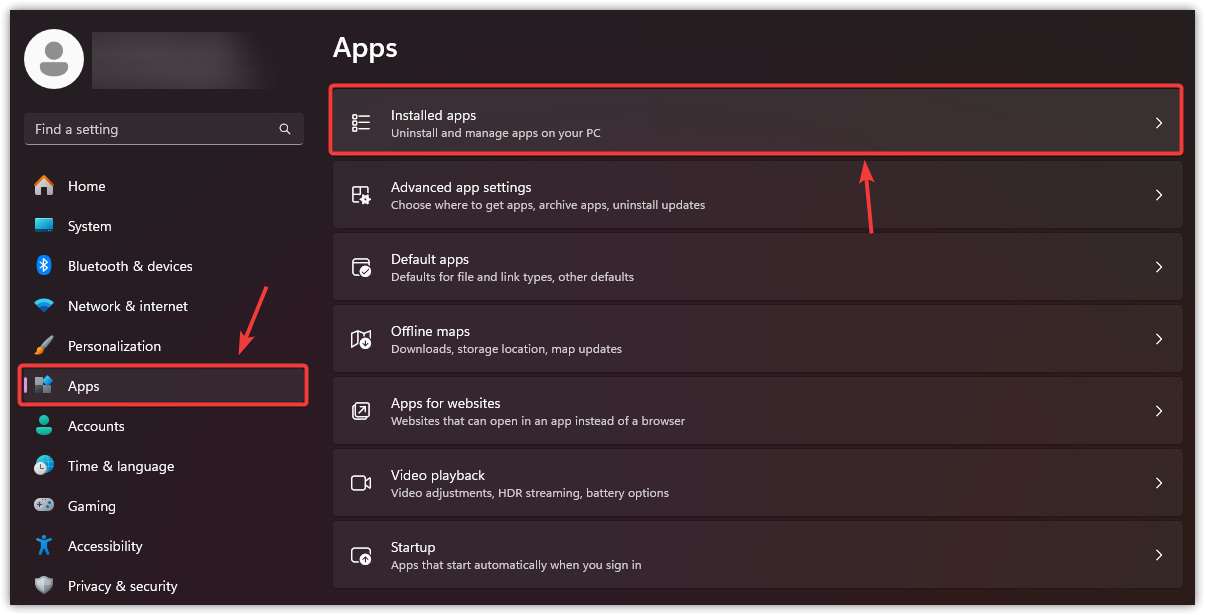1205x615 pixels.
Task: Click the Offline maps icon
Action: (x=361, y=339)
